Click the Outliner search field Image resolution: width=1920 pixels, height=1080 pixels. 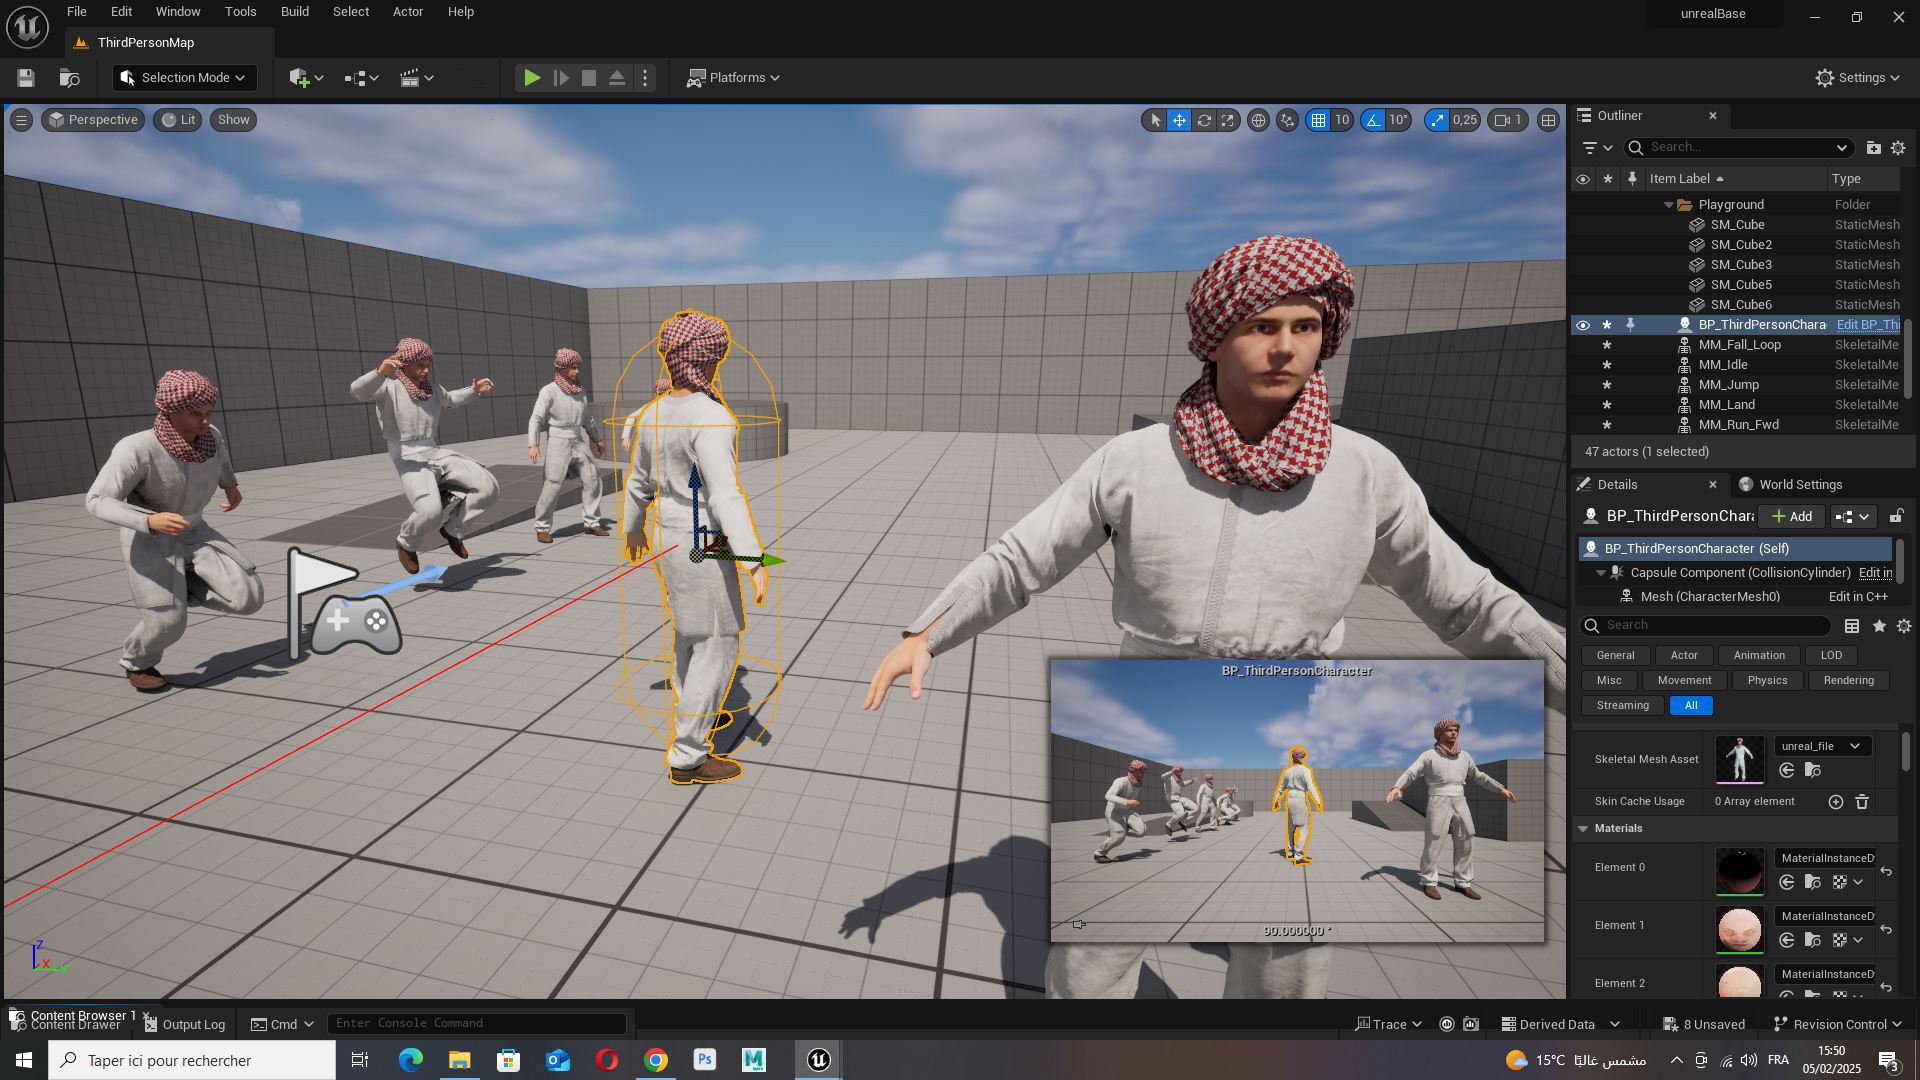pos(1739,148)
